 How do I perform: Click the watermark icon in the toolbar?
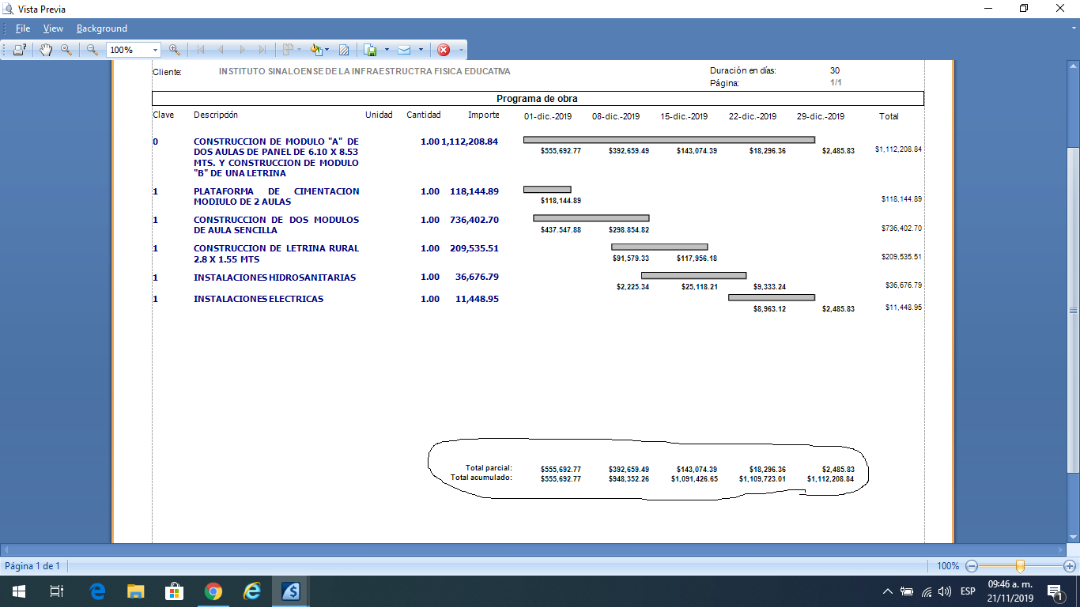click(344, 49)
